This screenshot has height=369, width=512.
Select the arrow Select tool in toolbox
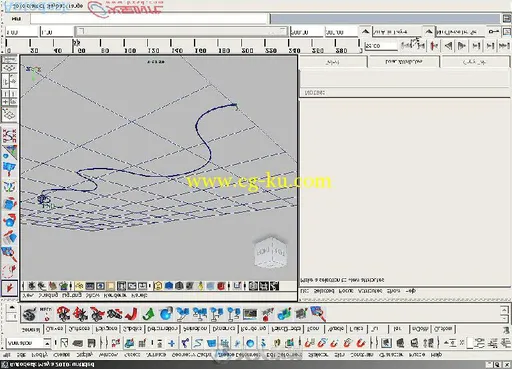coord(9,287)
